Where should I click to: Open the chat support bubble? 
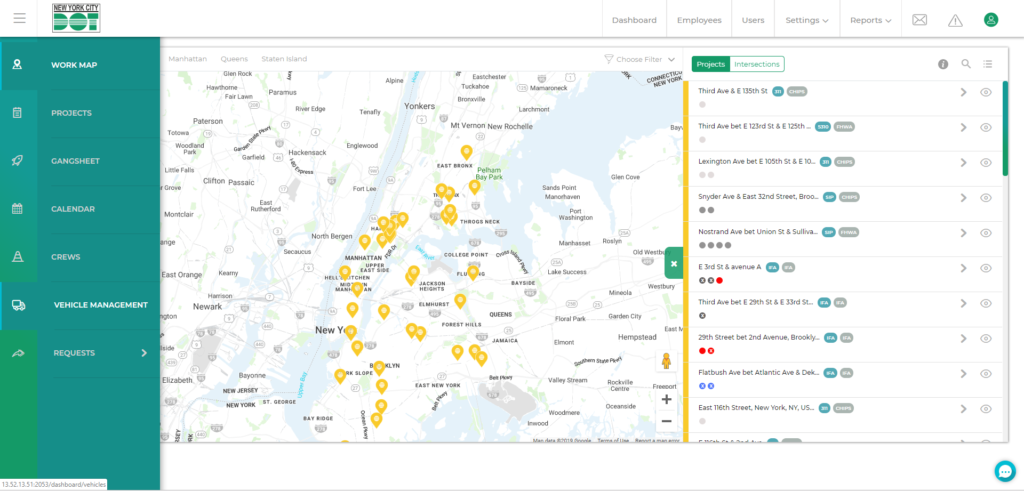pyautogui.click(x=1005, y=471)
